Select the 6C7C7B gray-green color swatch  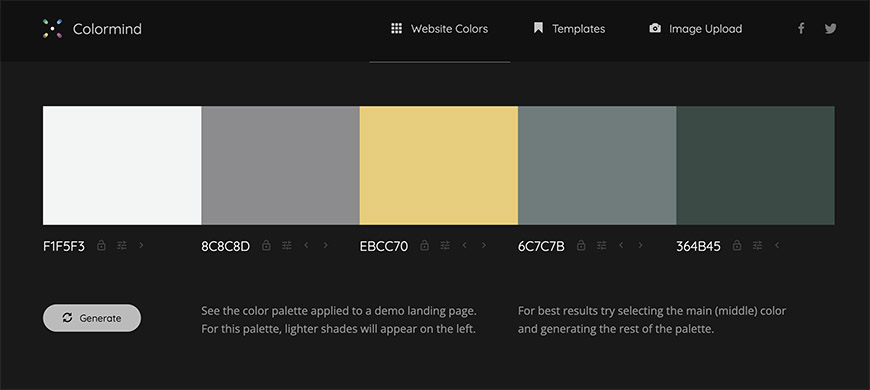pyautogui.click(x=597, y=165)
